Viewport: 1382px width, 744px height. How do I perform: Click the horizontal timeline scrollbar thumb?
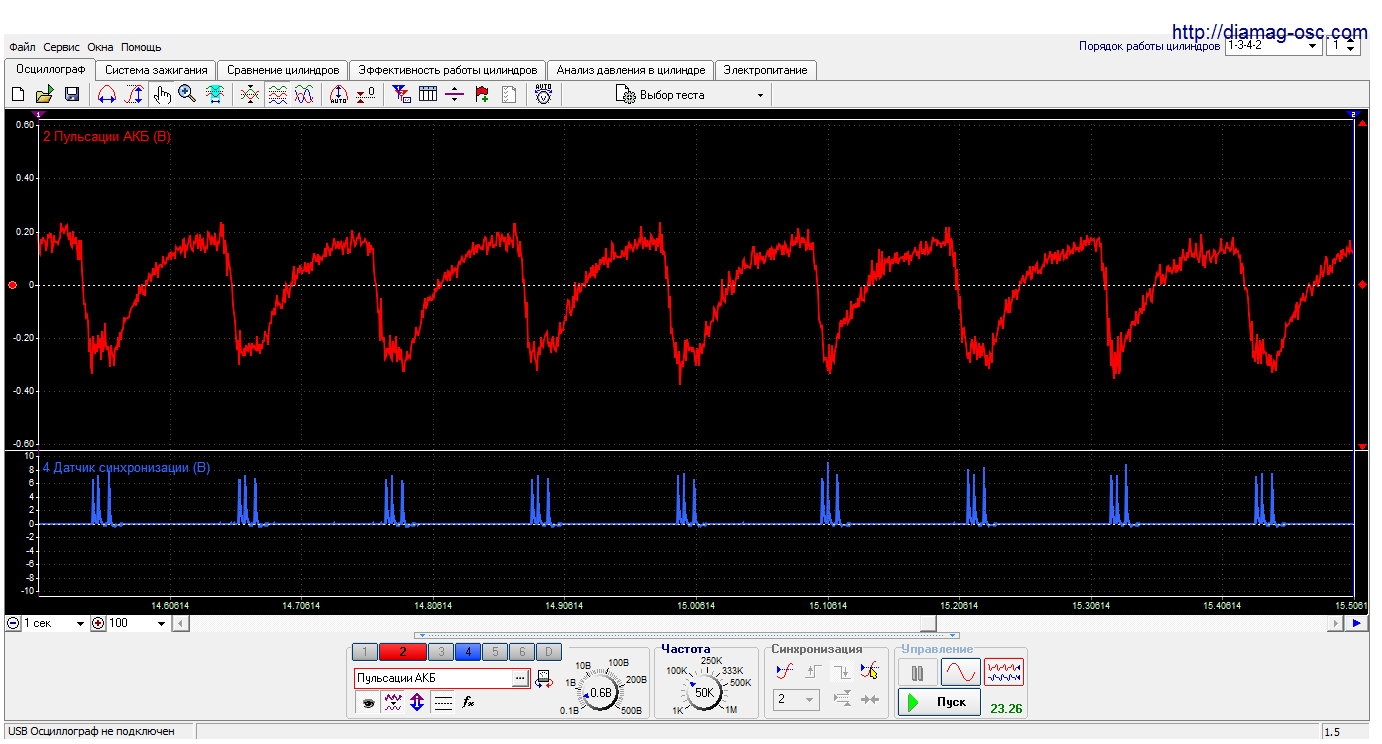[929, 623]
